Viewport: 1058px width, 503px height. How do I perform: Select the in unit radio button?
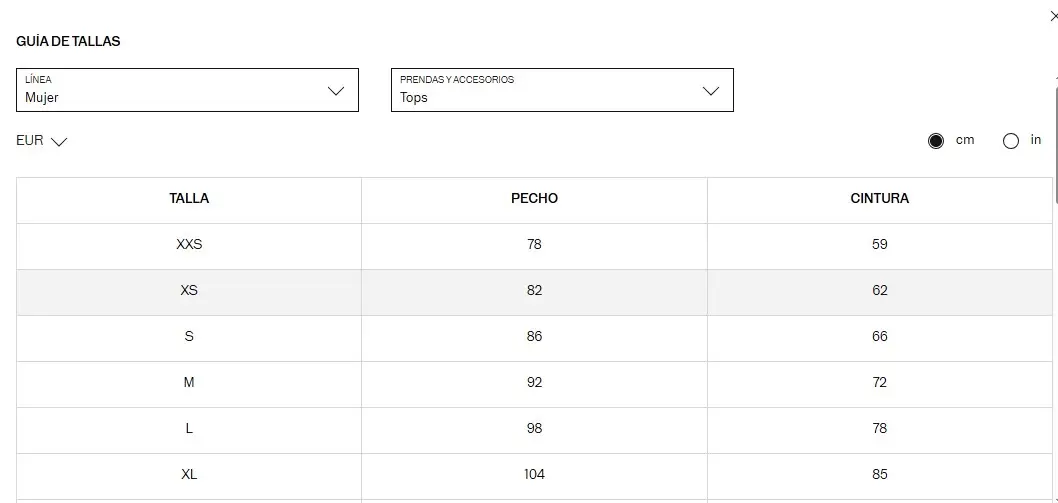click(1011, 141)
